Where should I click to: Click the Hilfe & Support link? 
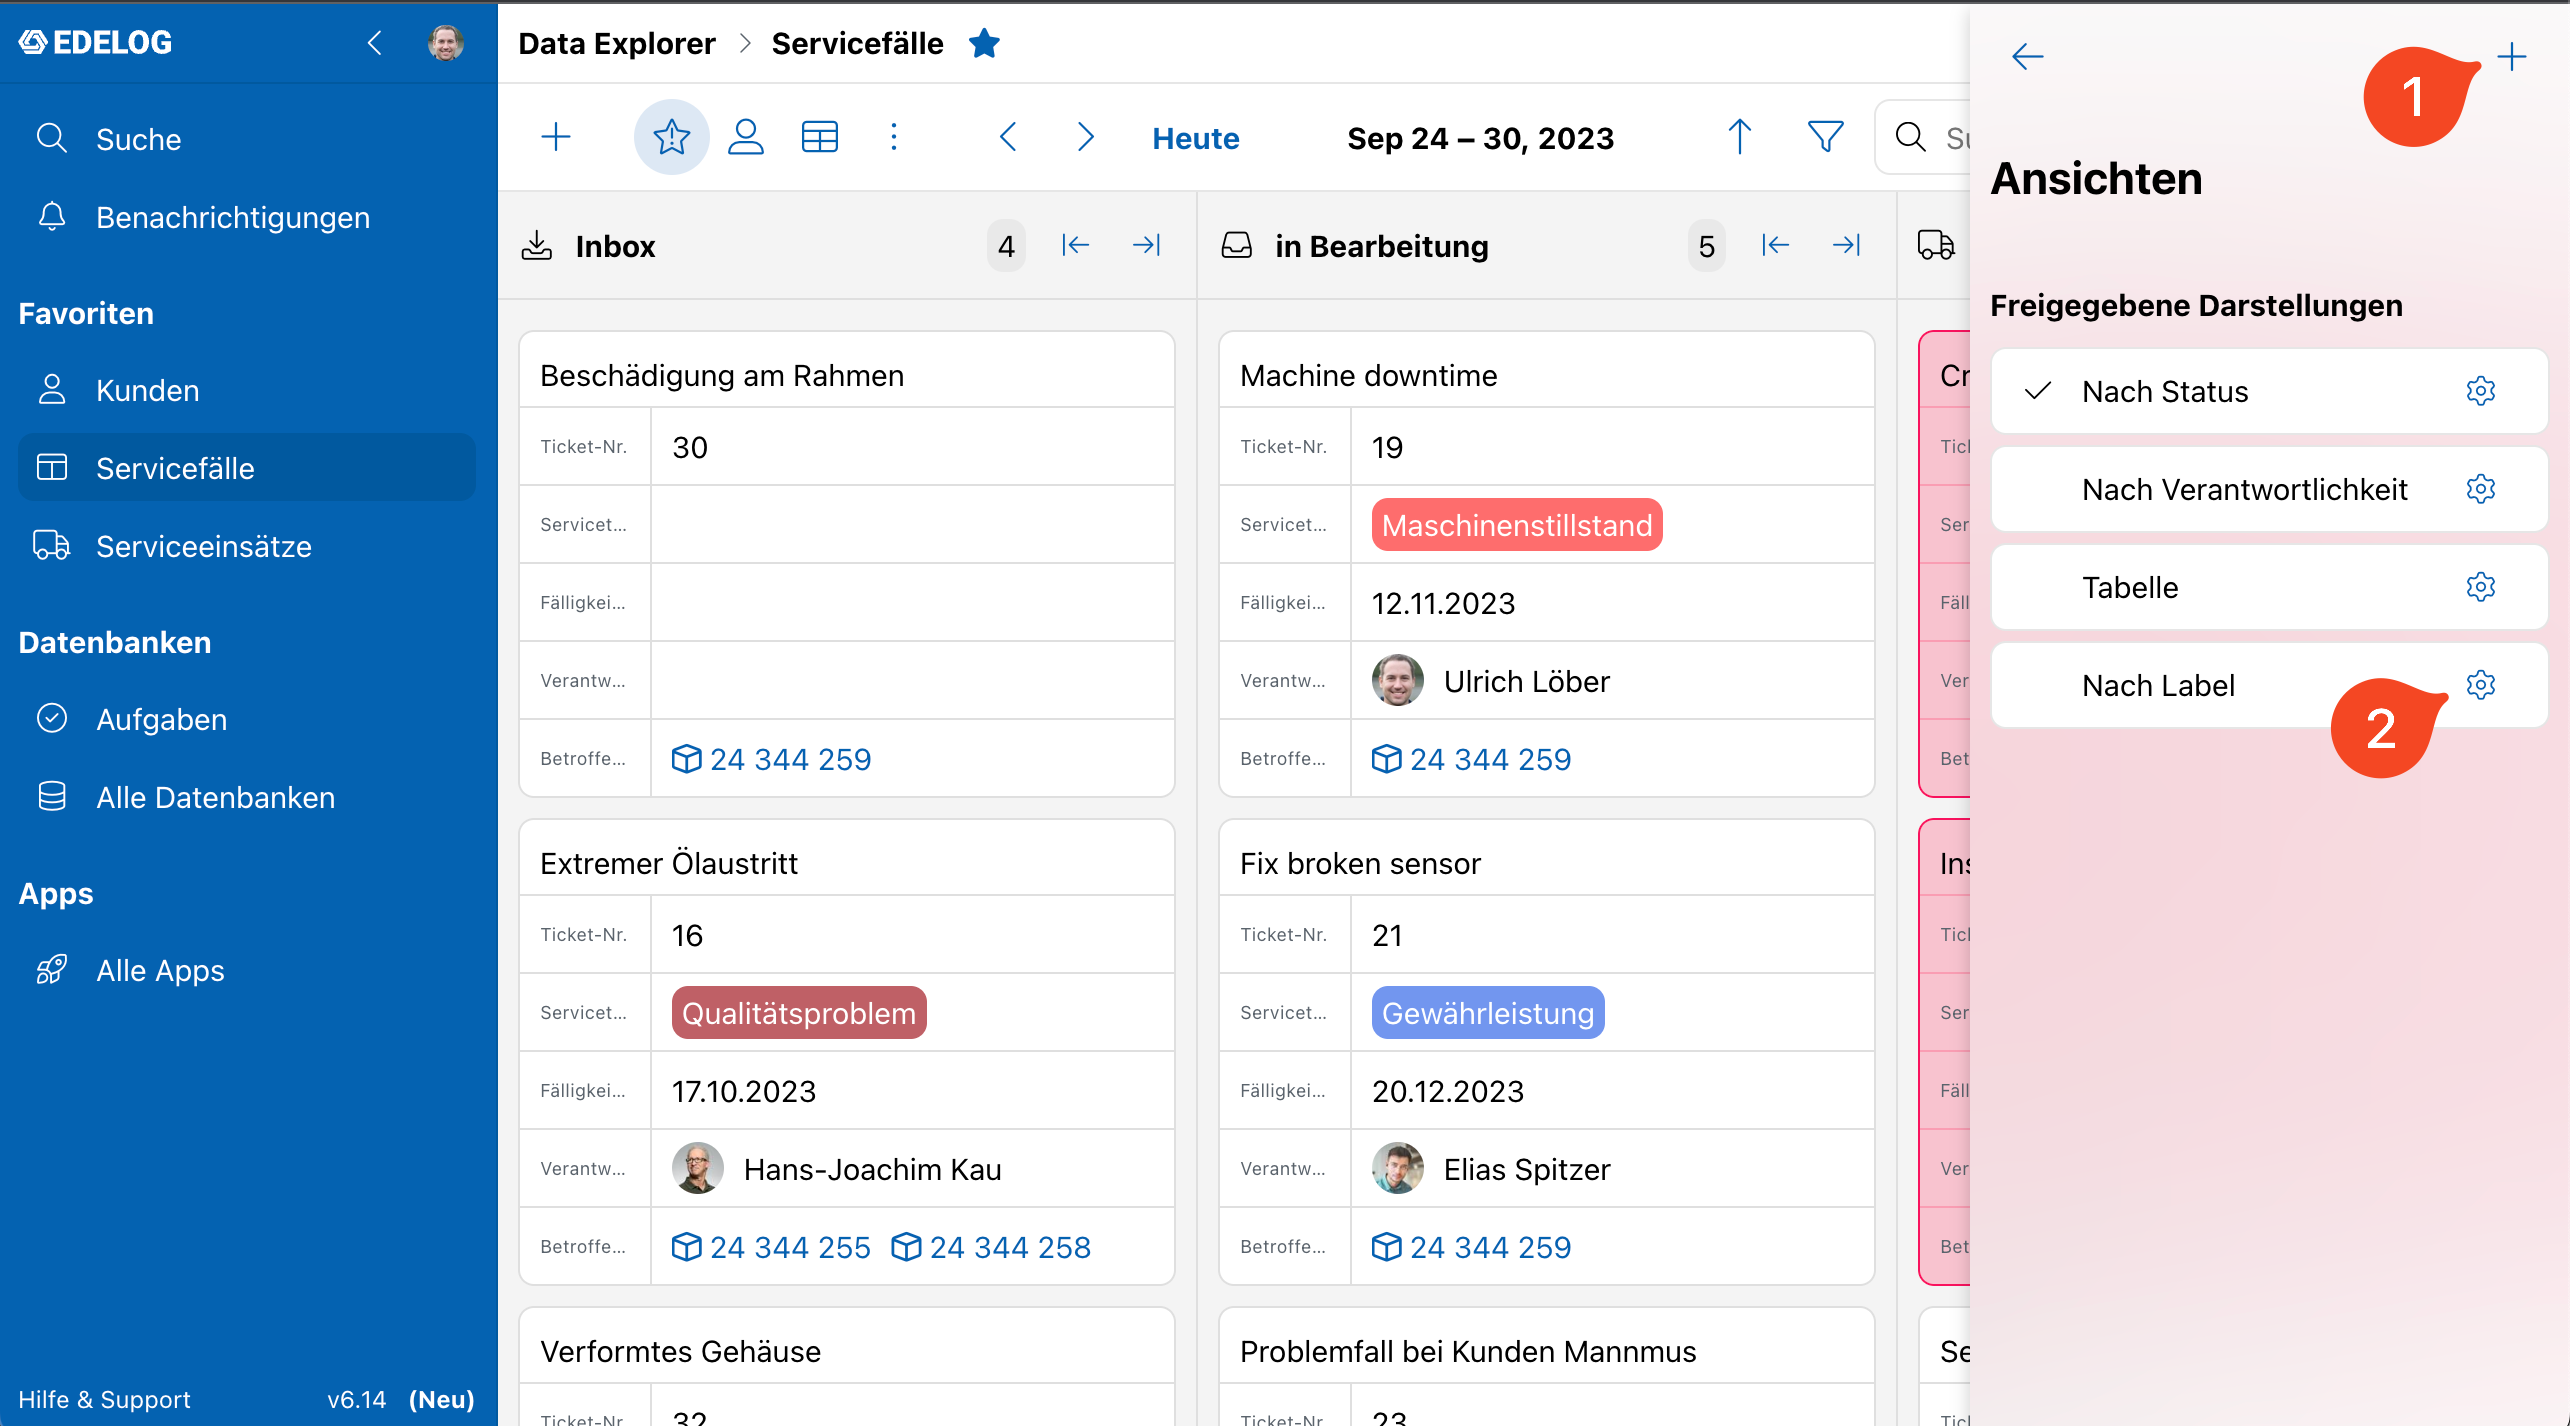tap(104, 1399)
